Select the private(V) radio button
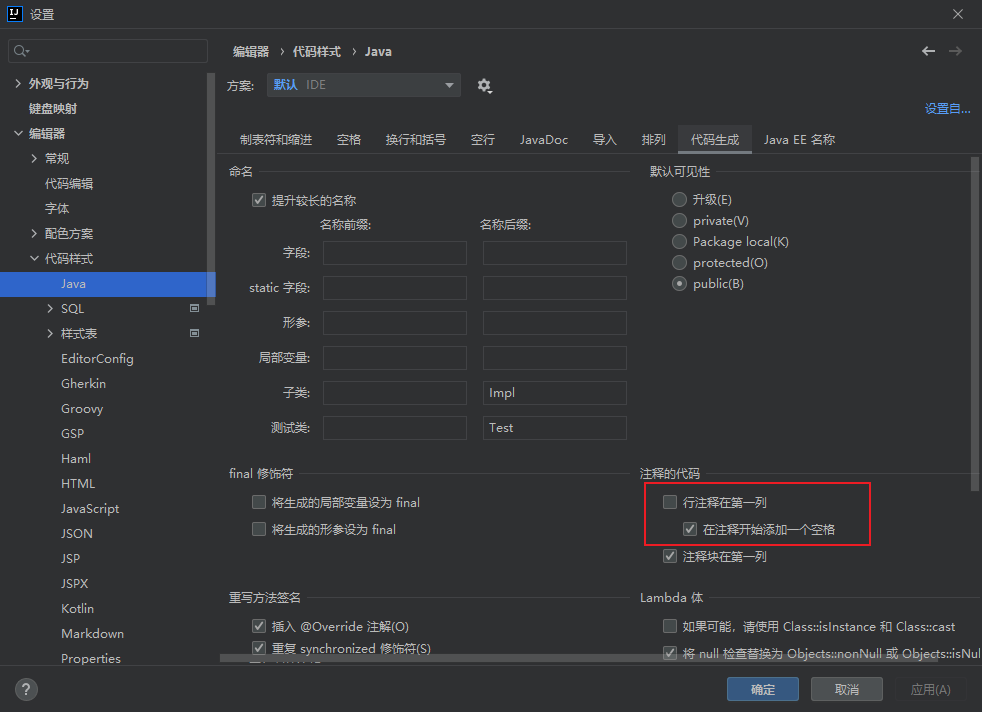 point(679,221)
